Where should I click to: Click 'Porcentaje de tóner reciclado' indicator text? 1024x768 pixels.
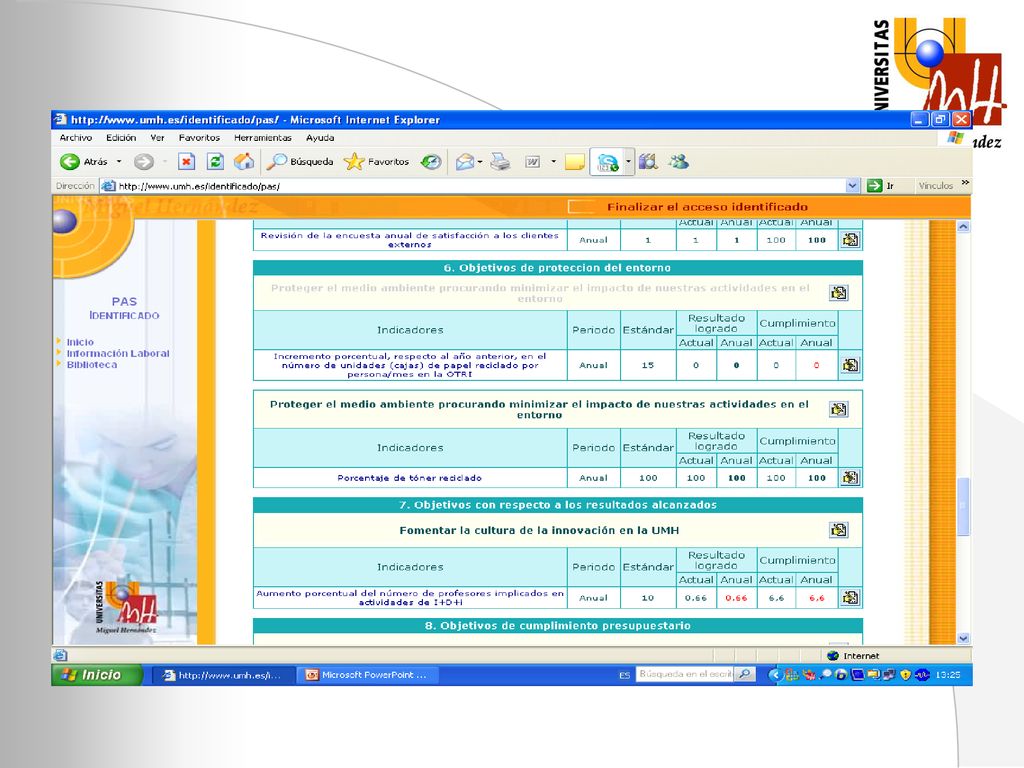pos(409,478)
